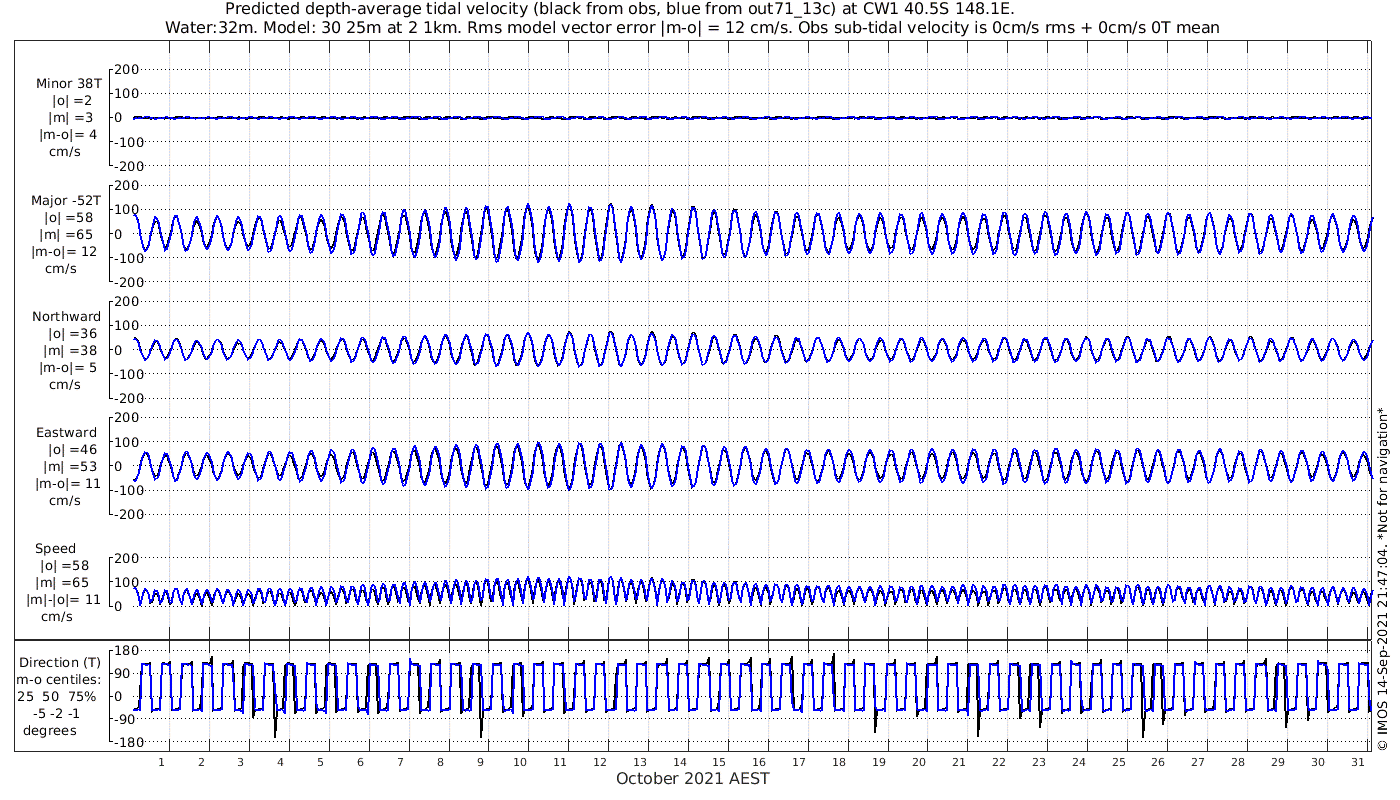Click the '200' tick on Minor axis
The height and width of the screenshot is (800, 1400).
pos(126,69)
